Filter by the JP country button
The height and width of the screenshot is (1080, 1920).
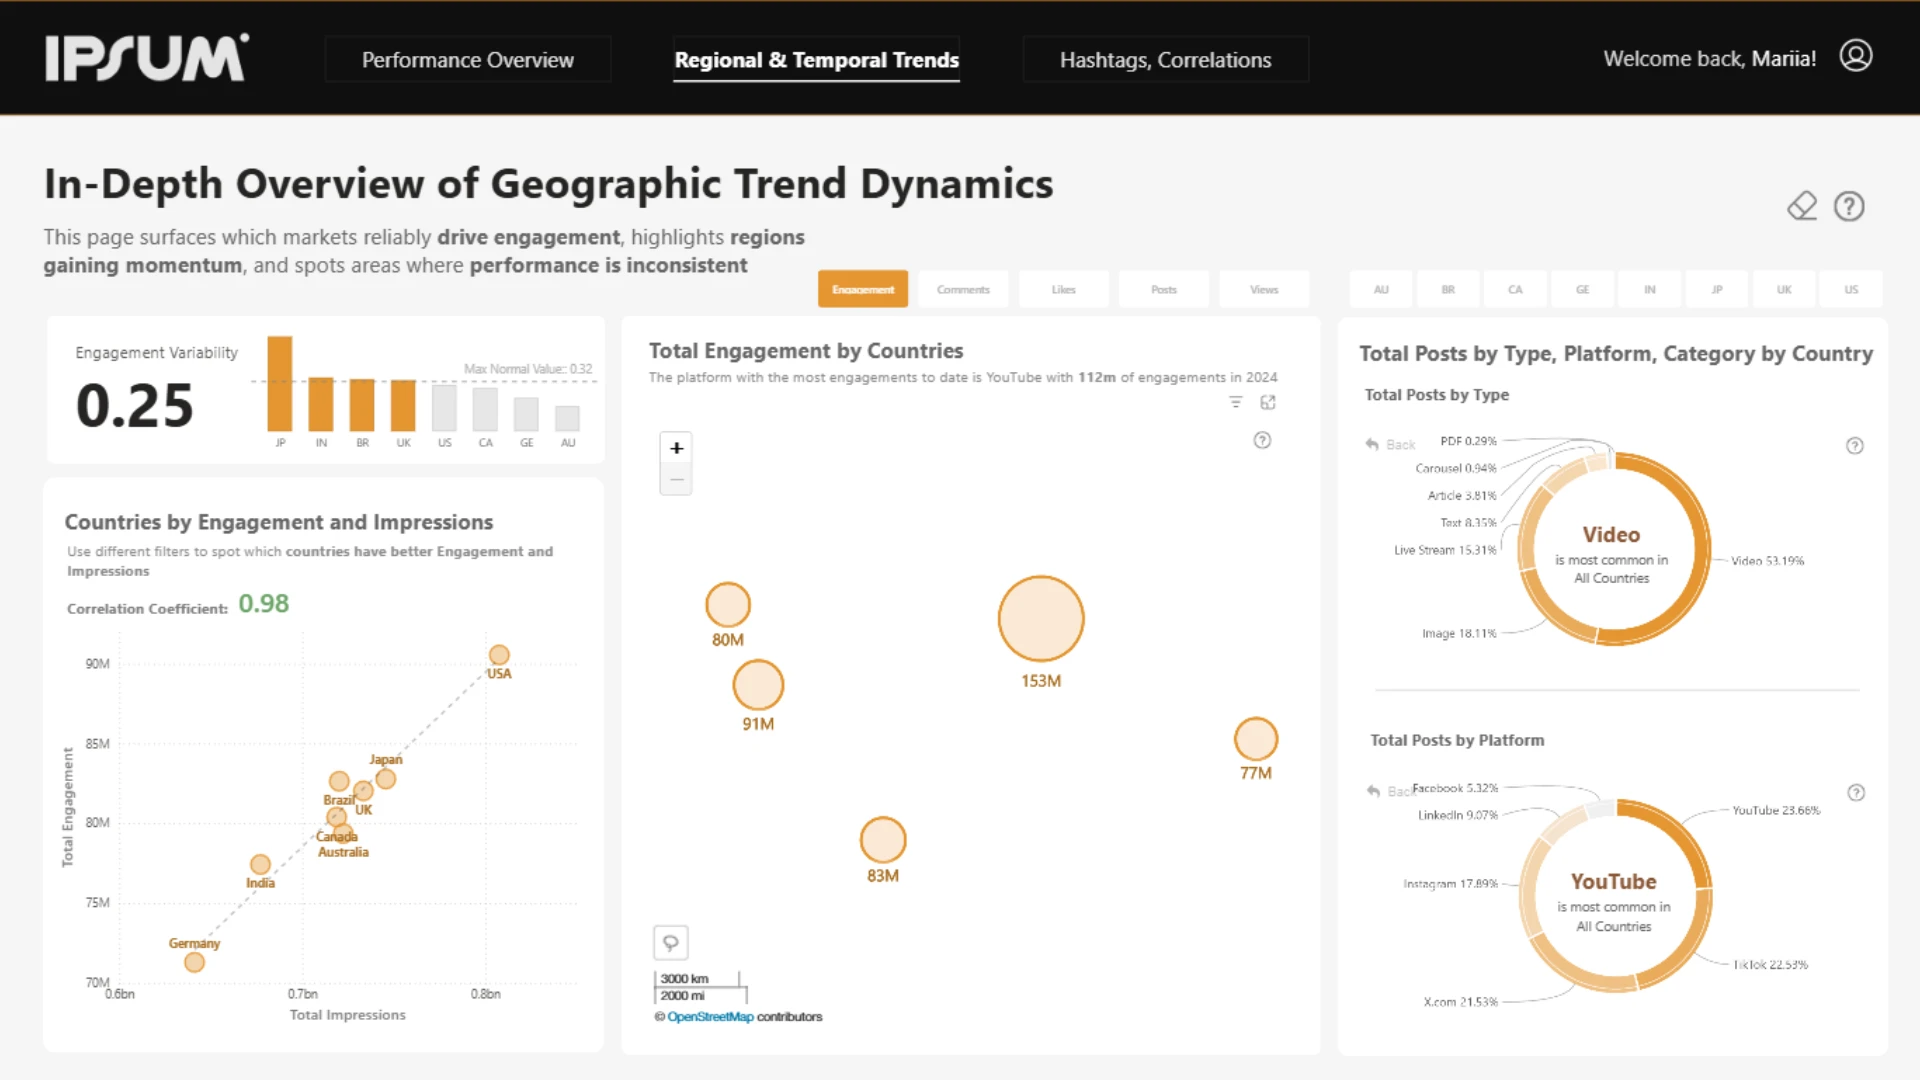pos(1717,289)
